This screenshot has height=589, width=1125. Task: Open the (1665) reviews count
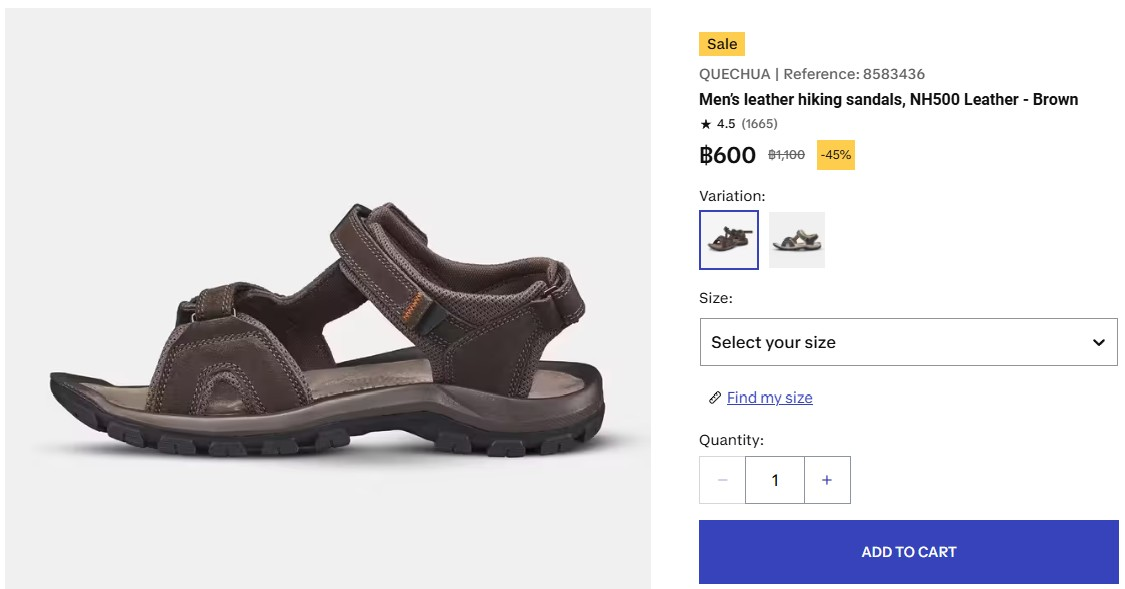(x=760, y=124)
